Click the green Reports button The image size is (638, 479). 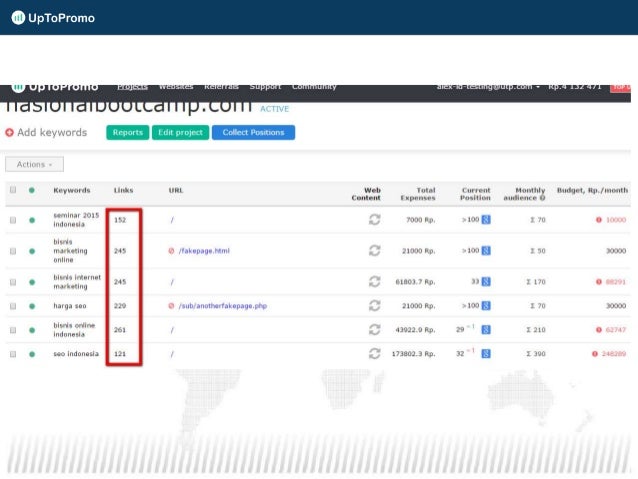click(x=128, y=133)
